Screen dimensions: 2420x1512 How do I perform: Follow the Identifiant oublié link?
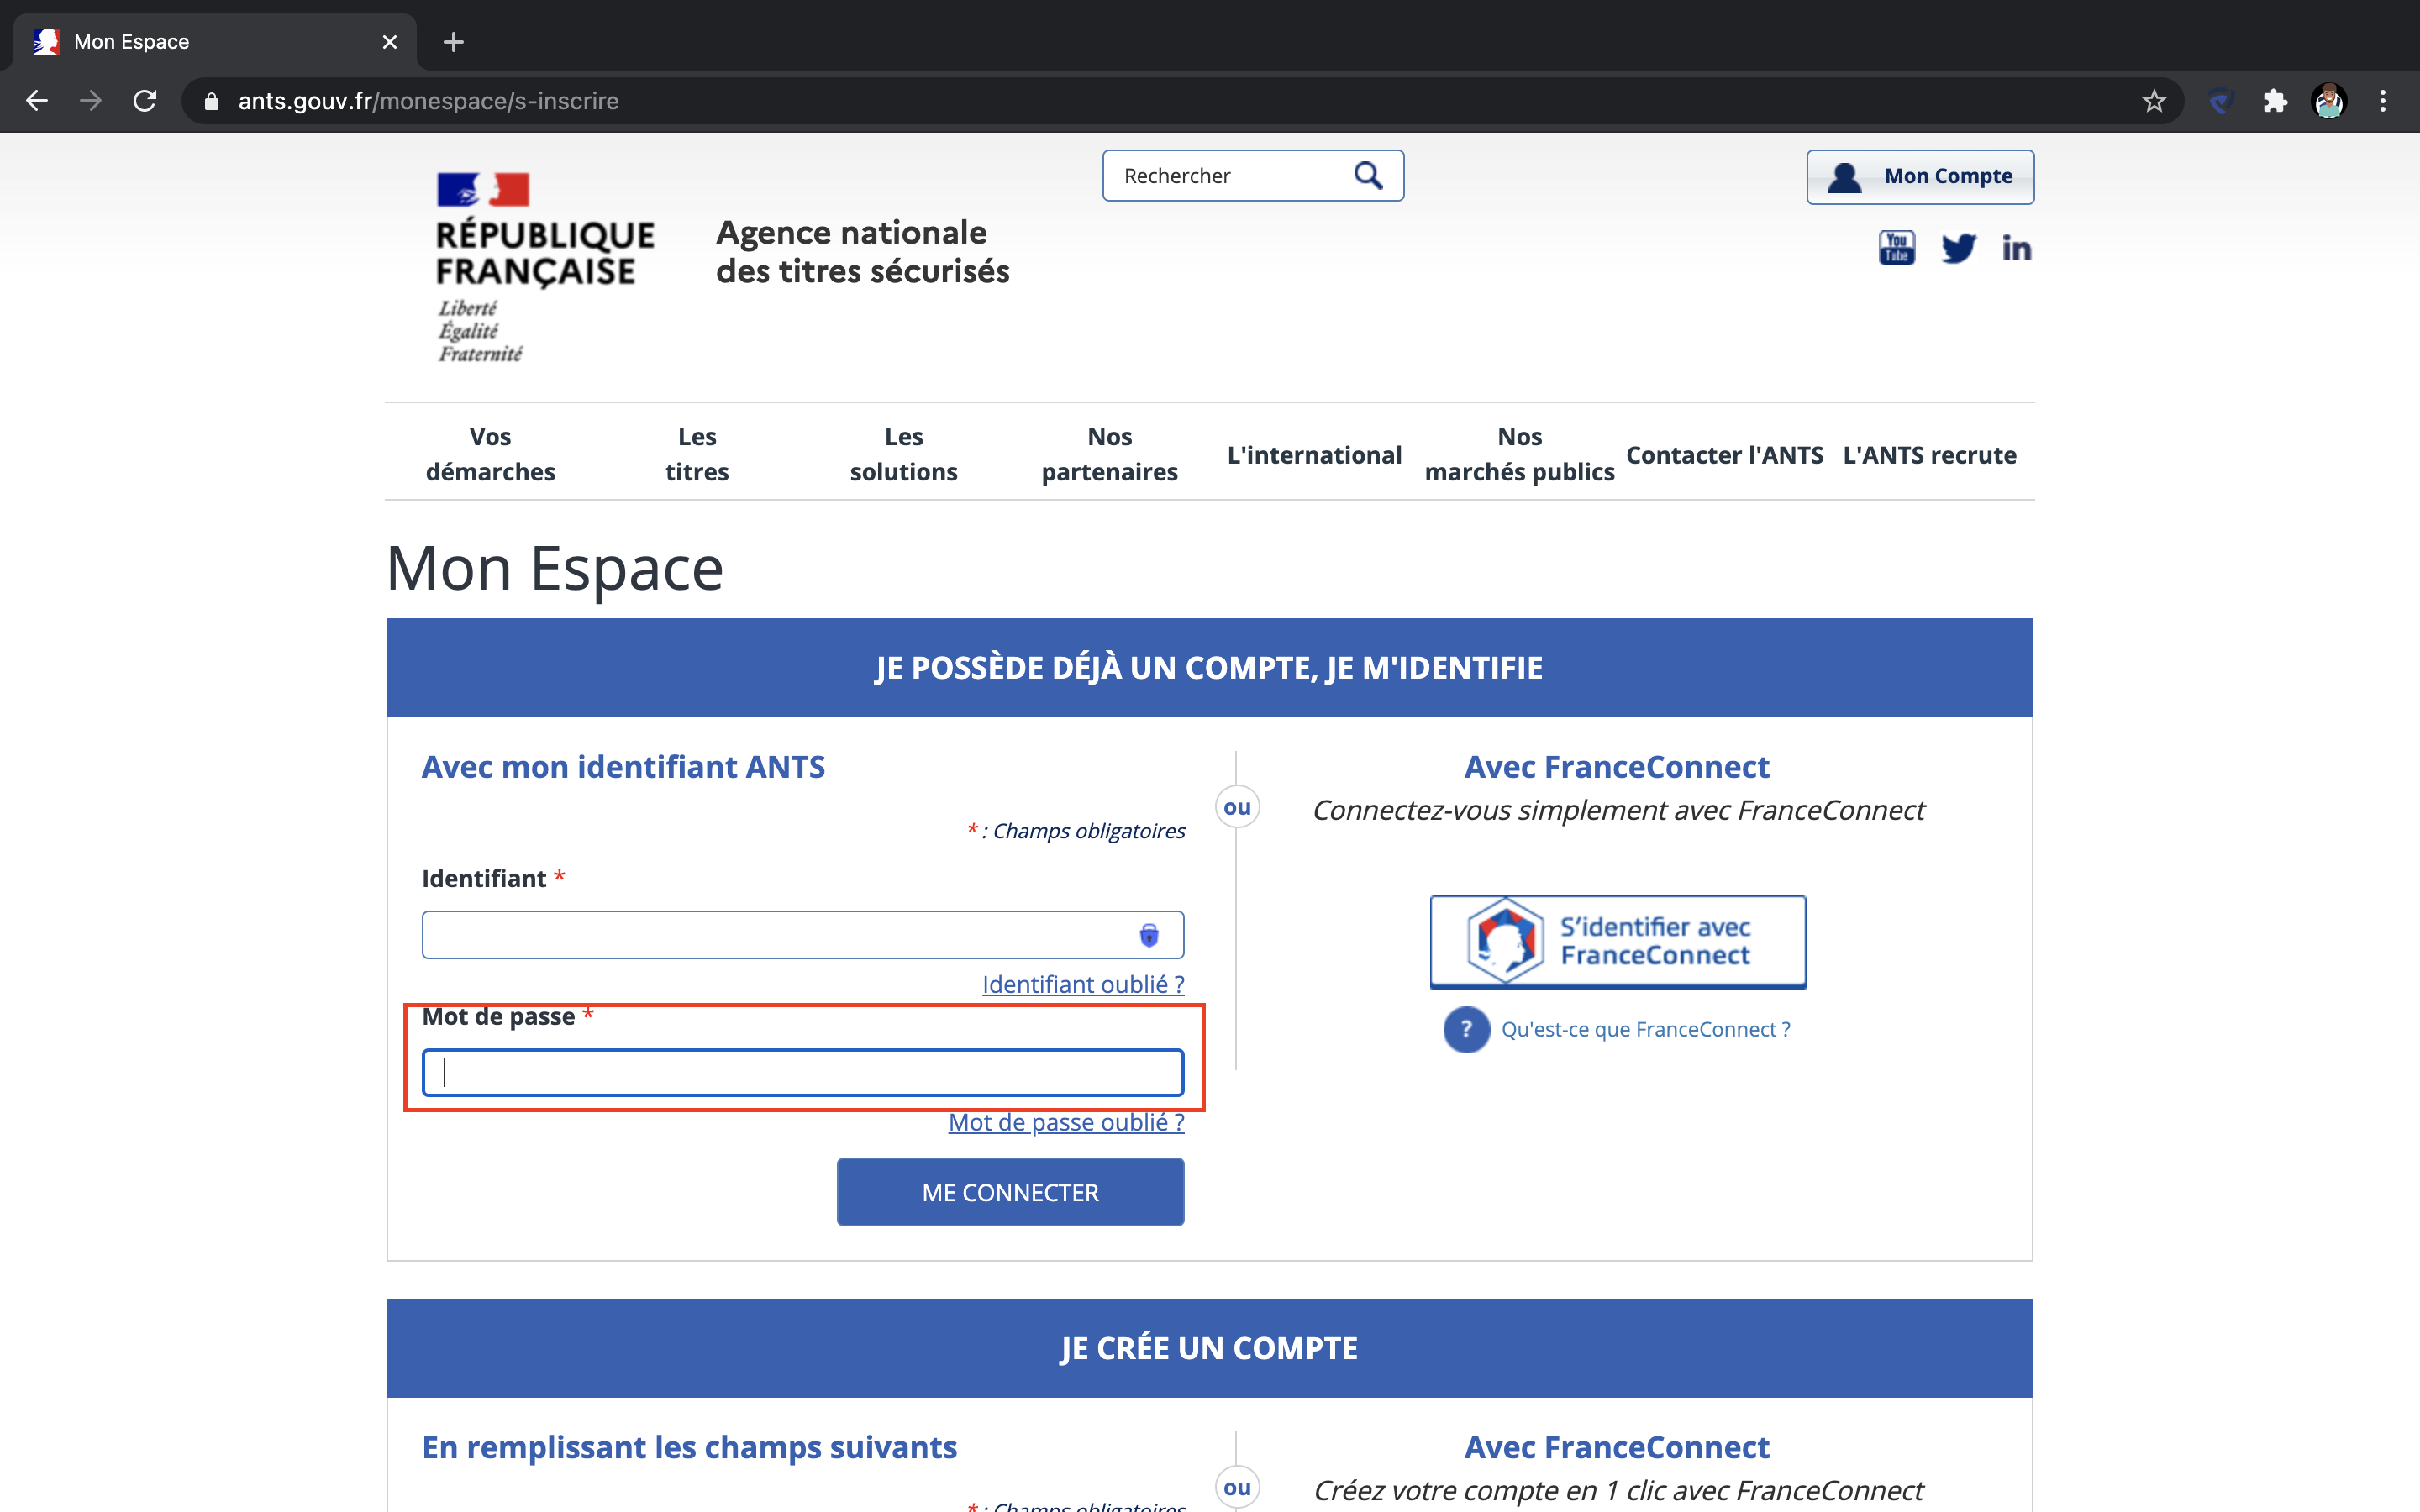click(x=1083, y=984)
